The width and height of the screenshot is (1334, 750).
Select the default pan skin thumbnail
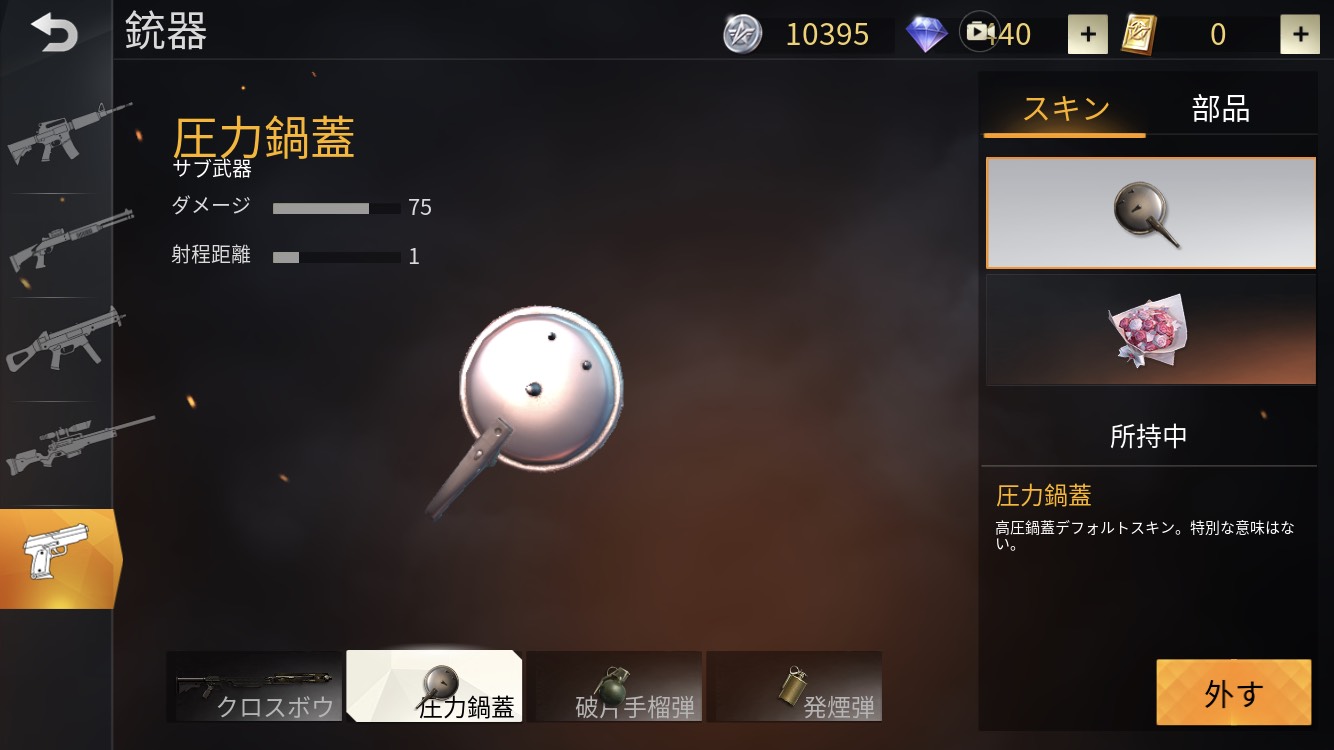1151,213
